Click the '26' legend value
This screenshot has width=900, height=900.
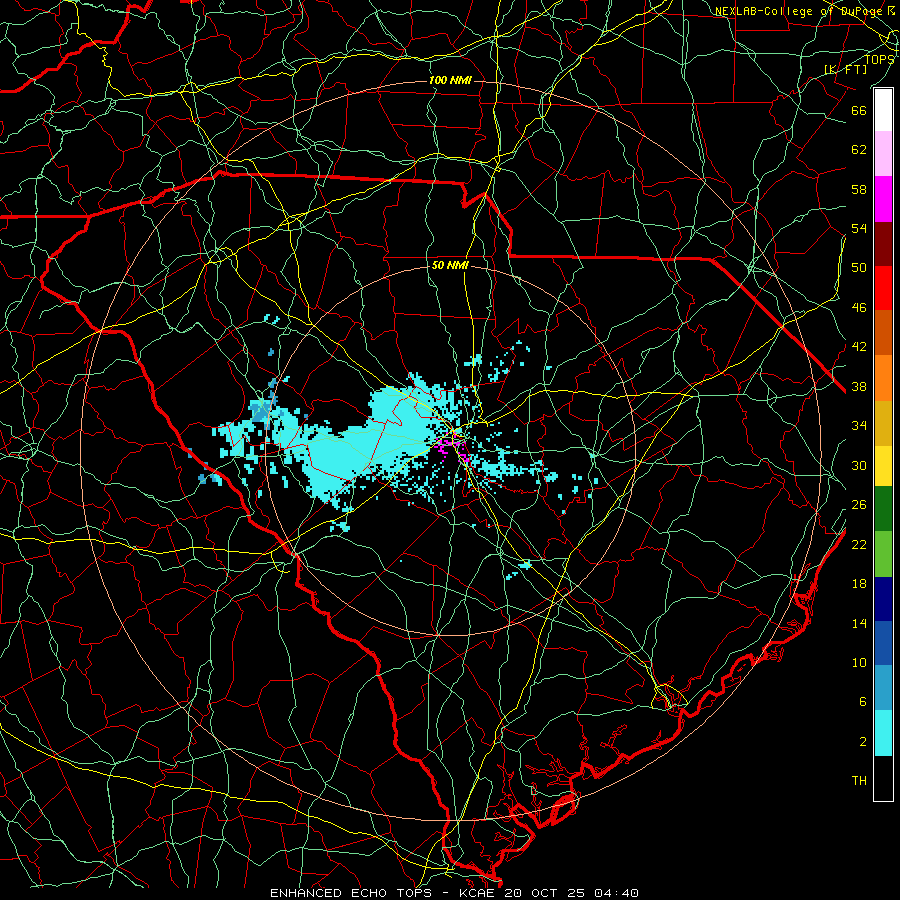(x=859, y=505)
